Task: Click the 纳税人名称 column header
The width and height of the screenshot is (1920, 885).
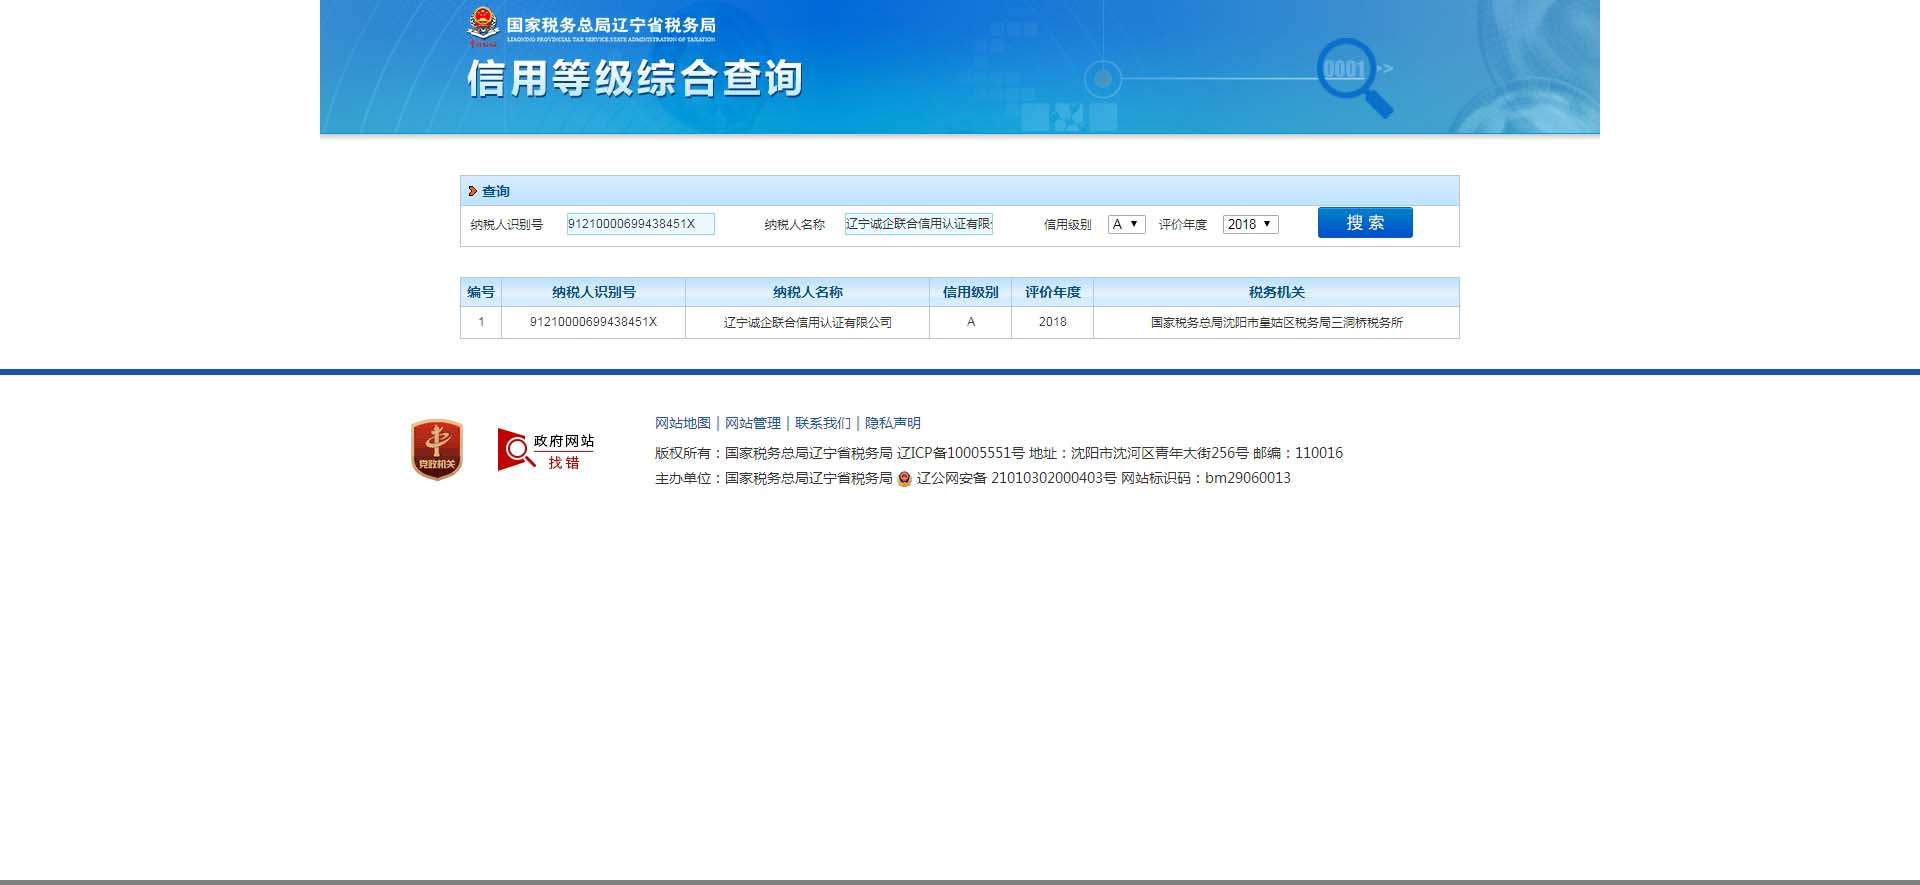Action: [x=807, y=292]
